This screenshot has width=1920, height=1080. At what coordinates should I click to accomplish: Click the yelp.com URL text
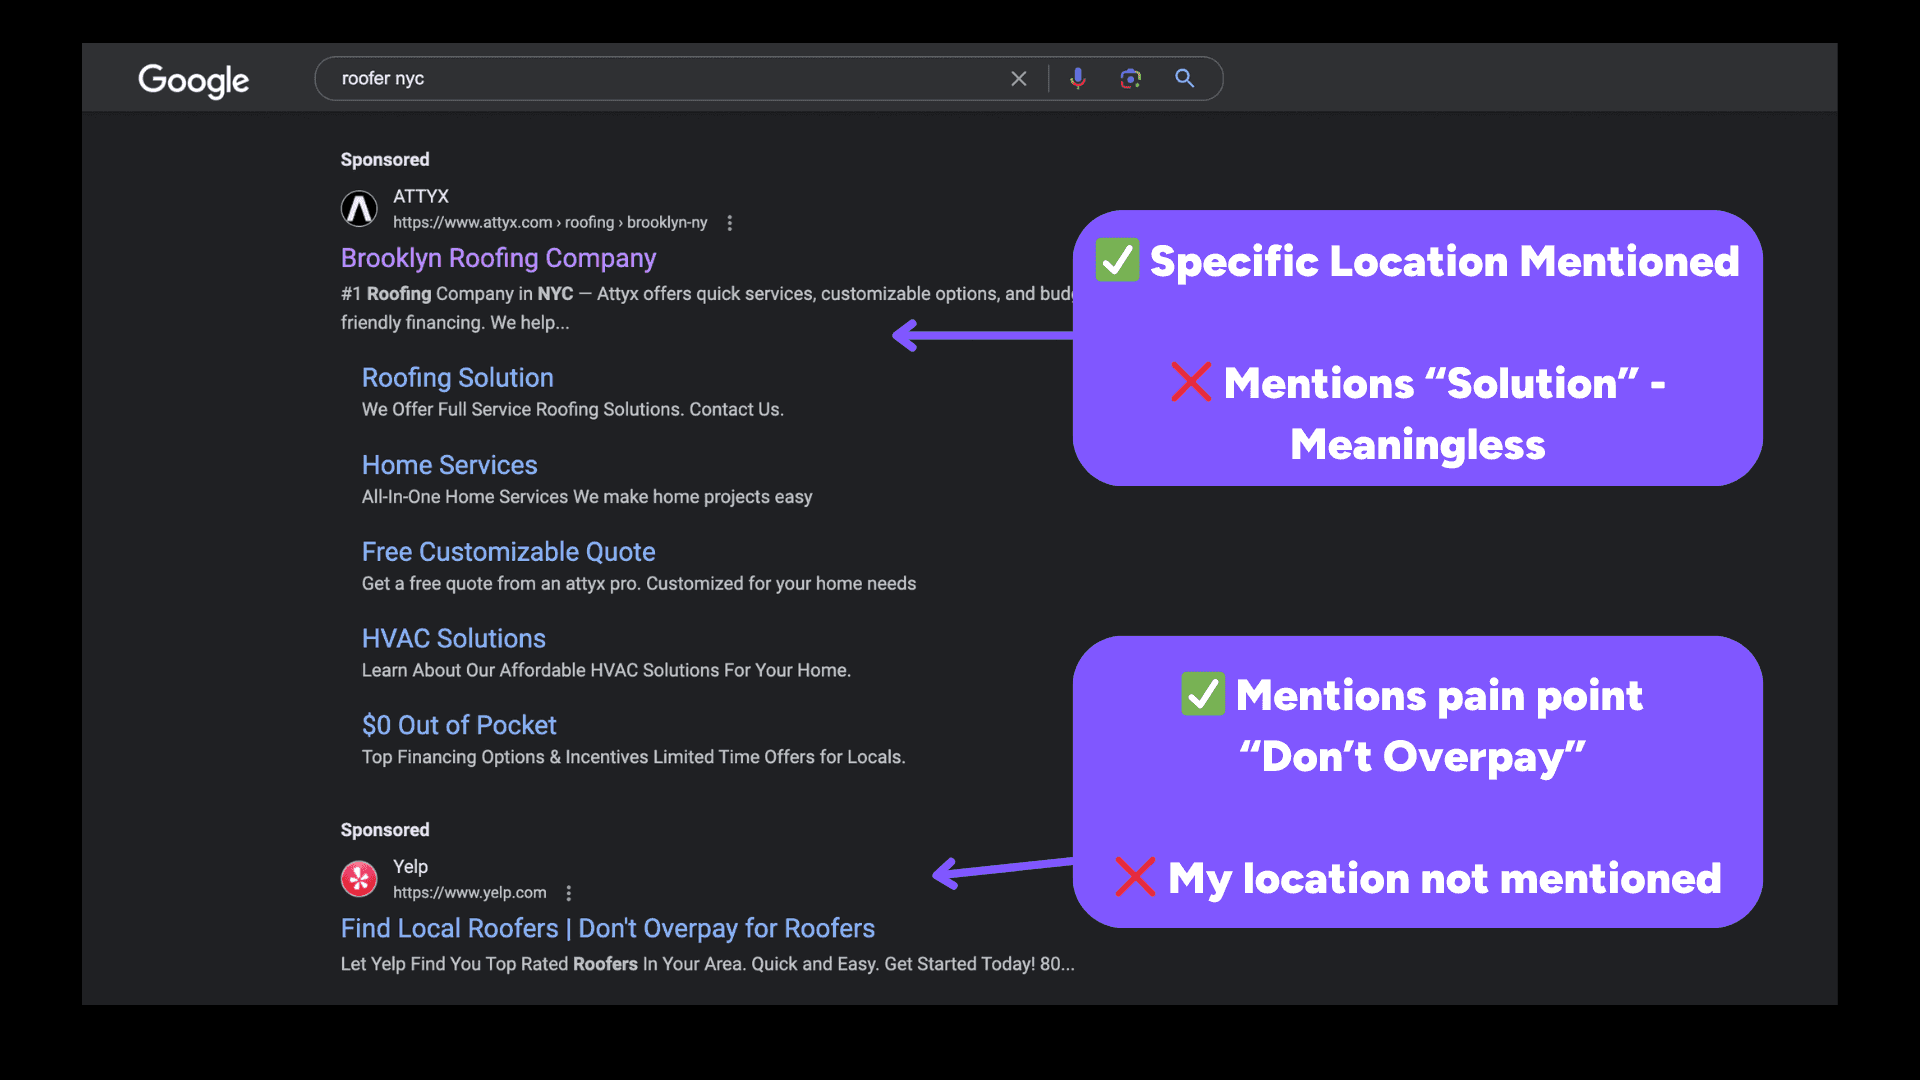click(469, 893)
